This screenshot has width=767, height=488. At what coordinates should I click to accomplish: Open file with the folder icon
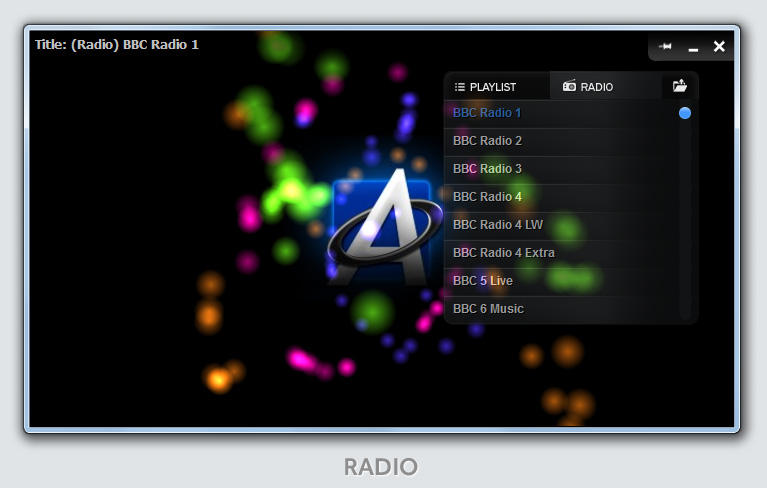680,86
